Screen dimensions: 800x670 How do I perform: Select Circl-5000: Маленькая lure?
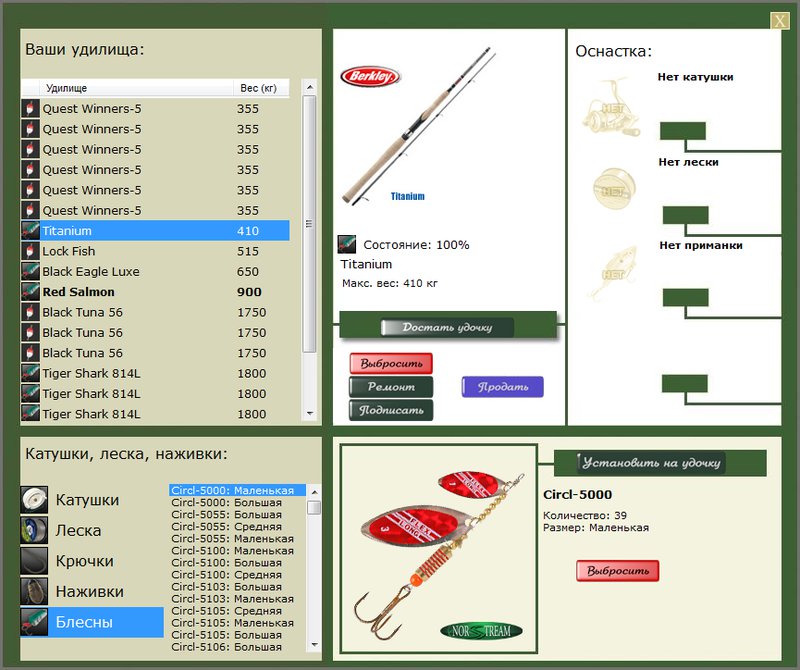click(x=238, y=490)
